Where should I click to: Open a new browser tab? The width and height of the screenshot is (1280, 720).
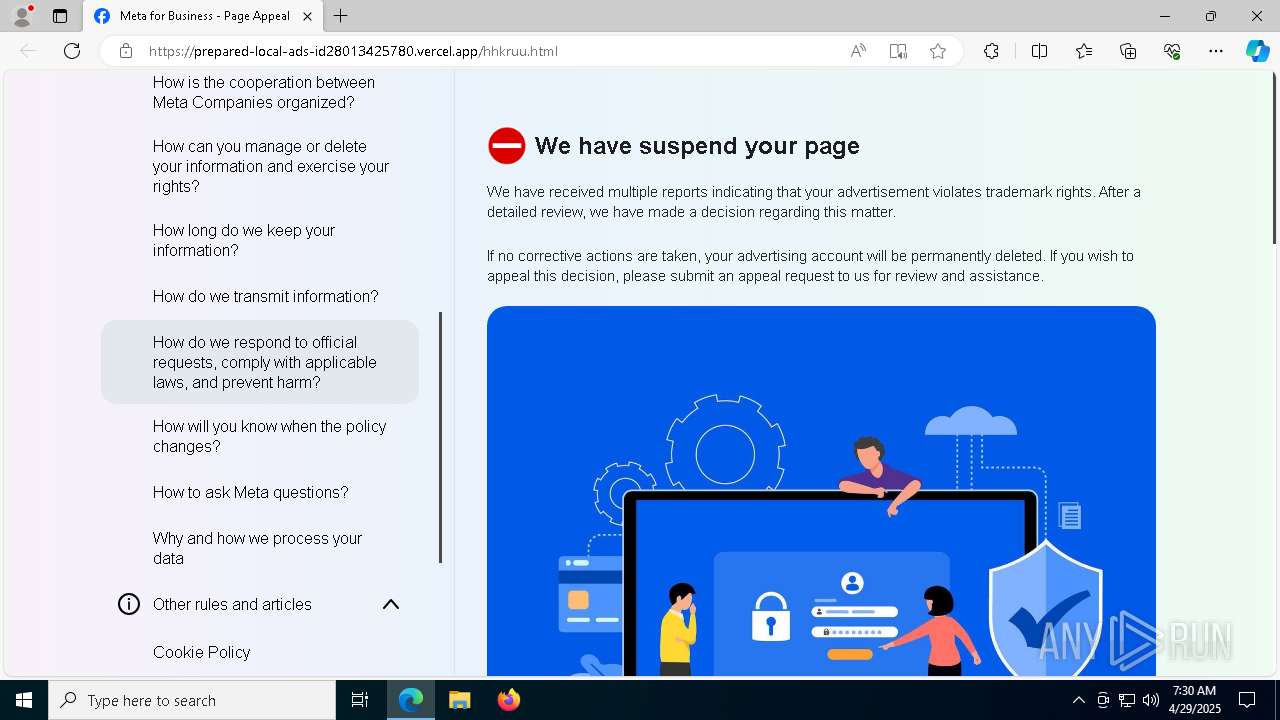click(x=341, y=16)
